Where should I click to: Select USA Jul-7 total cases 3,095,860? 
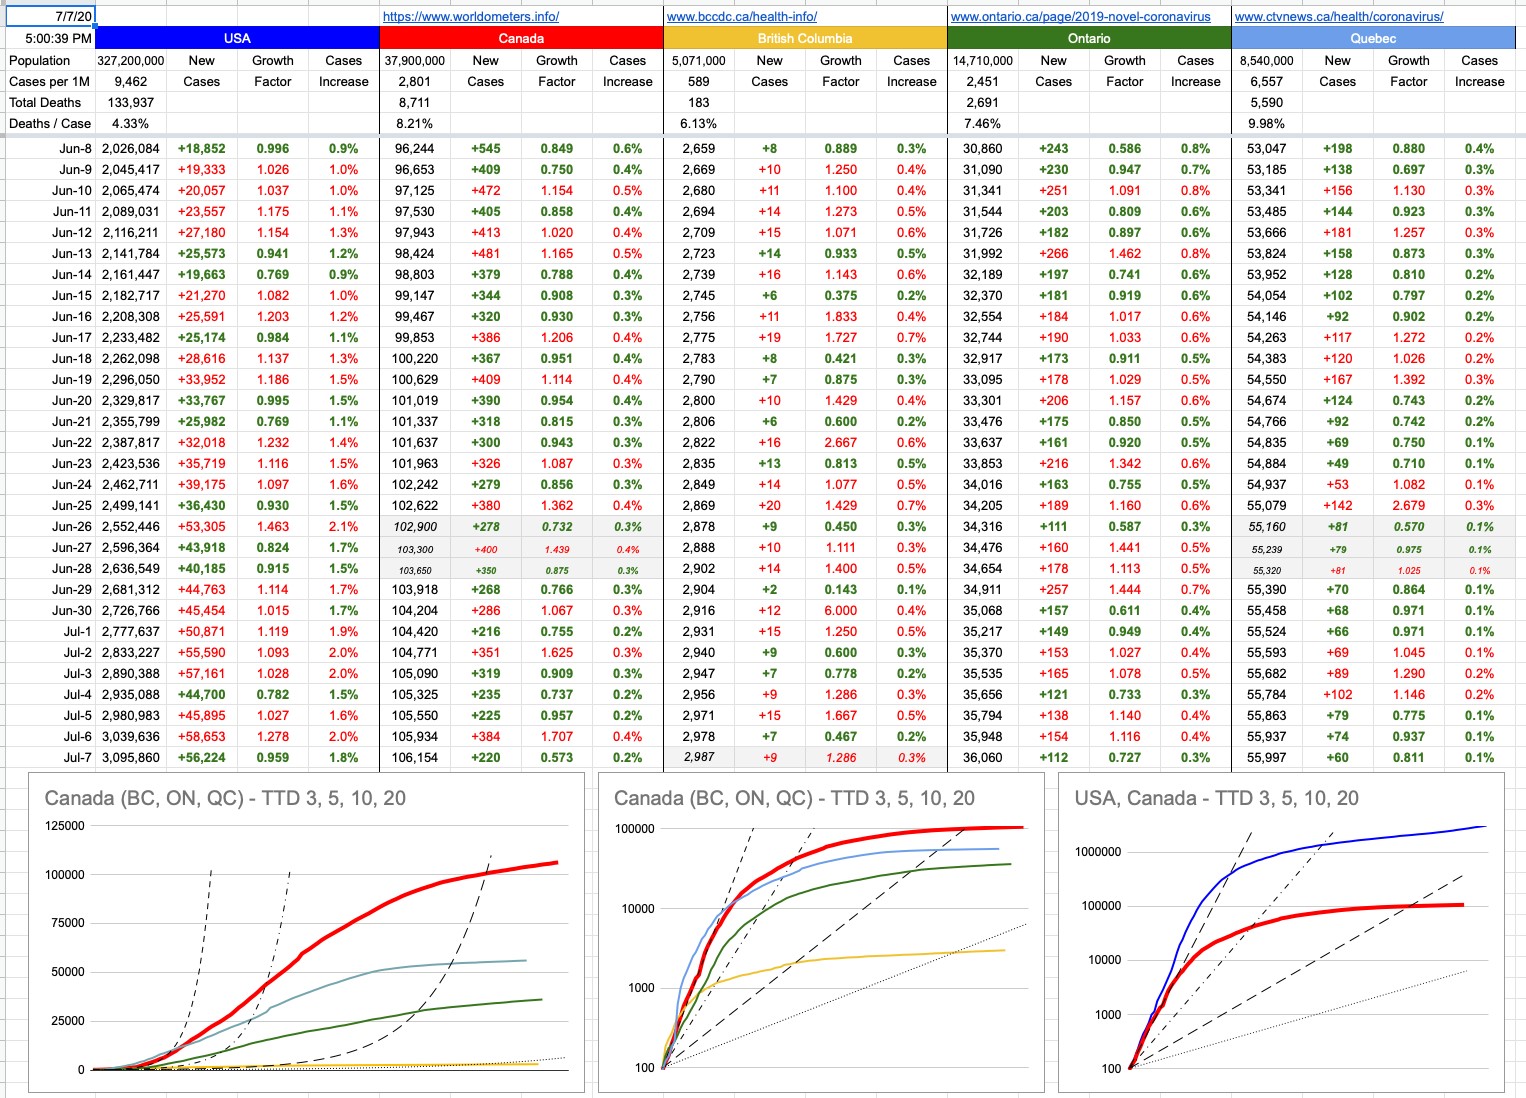point(131,757)
